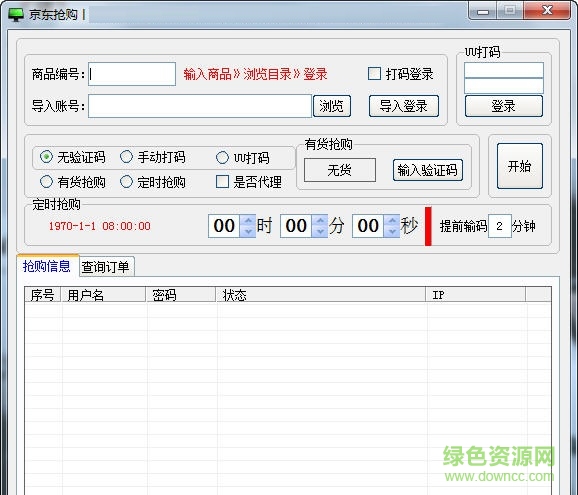Sort by the 状态 column header

tap(321, 295)
